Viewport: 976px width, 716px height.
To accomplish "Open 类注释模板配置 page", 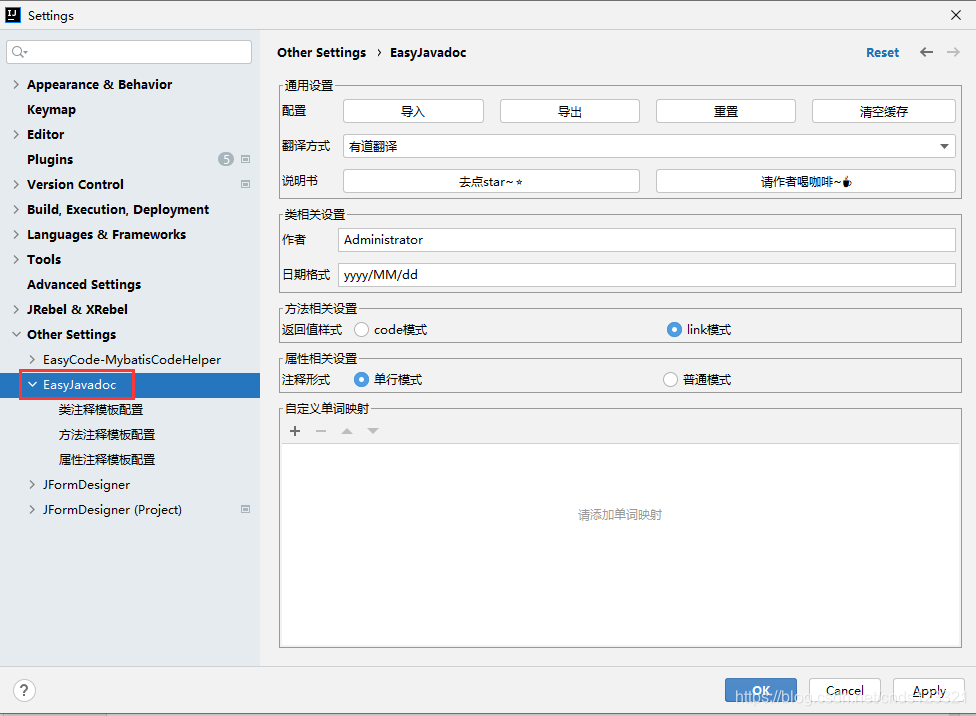I will coord(101,410).
